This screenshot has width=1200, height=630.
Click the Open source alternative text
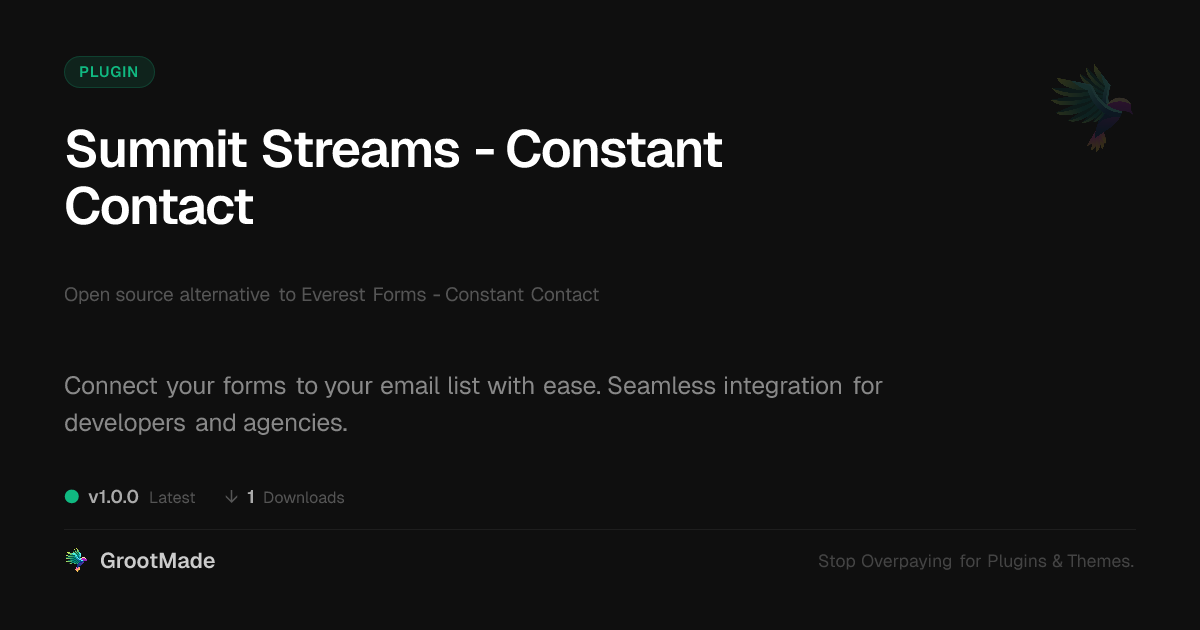(167, 294)
